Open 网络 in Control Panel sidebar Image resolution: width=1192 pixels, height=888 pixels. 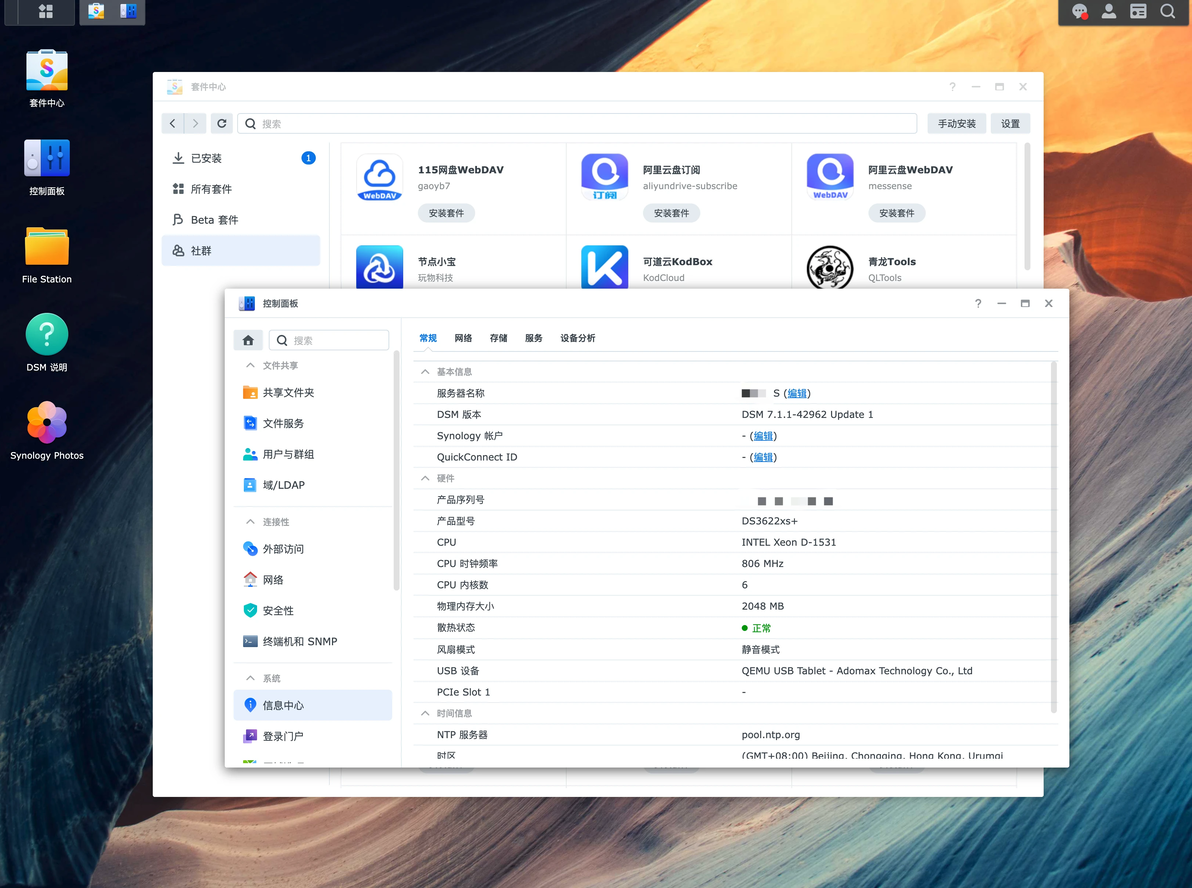pos(313,579)
